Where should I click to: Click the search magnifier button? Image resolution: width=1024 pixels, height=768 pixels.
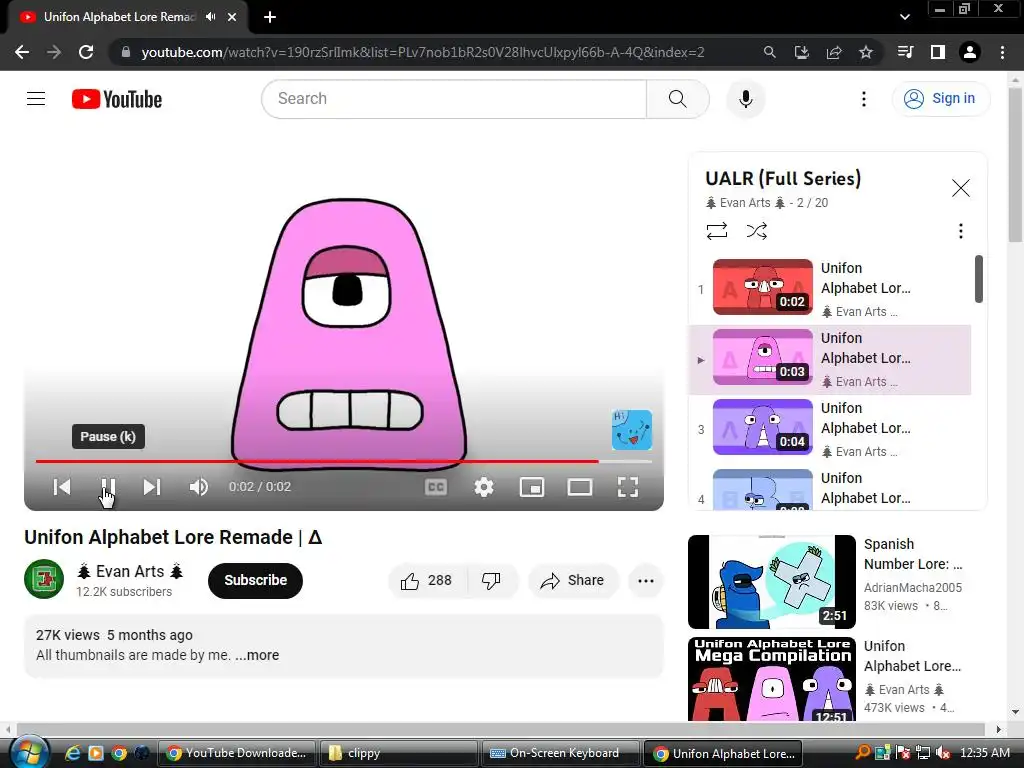point(677,99)
